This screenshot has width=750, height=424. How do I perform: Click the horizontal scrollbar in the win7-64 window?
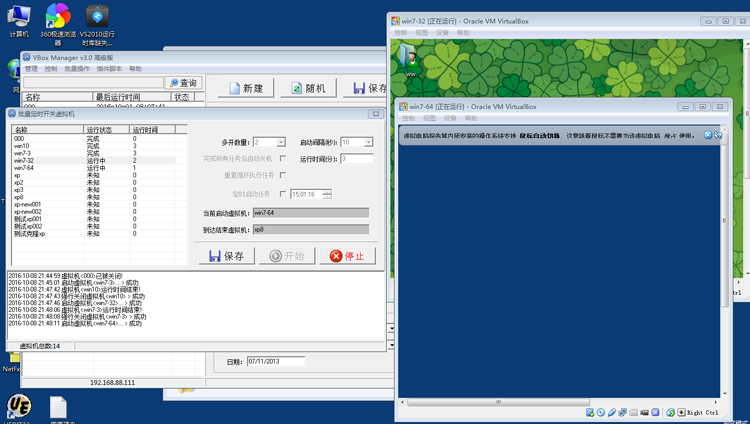498,402
